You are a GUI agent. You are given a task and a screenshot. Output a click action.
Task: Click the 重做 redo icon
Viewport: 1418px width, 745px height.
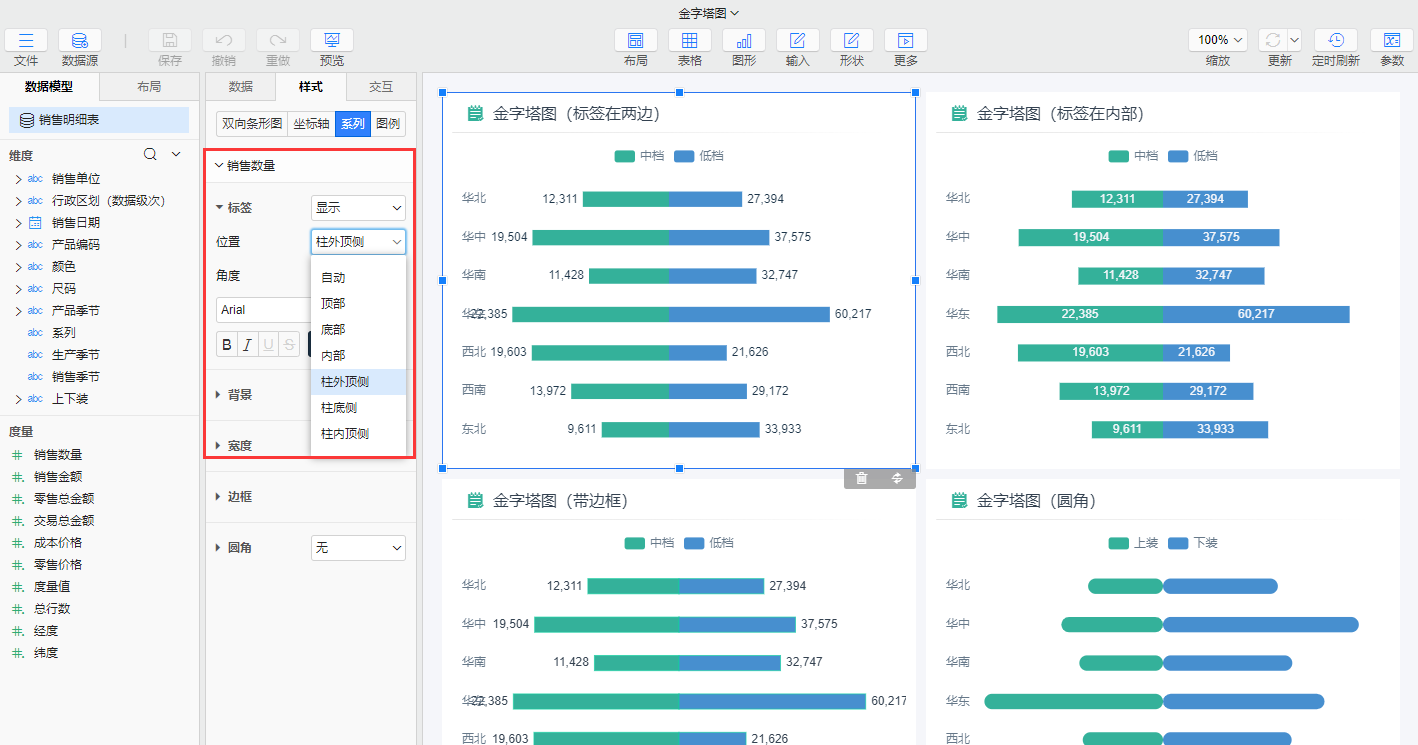click(x=278, y=40)
